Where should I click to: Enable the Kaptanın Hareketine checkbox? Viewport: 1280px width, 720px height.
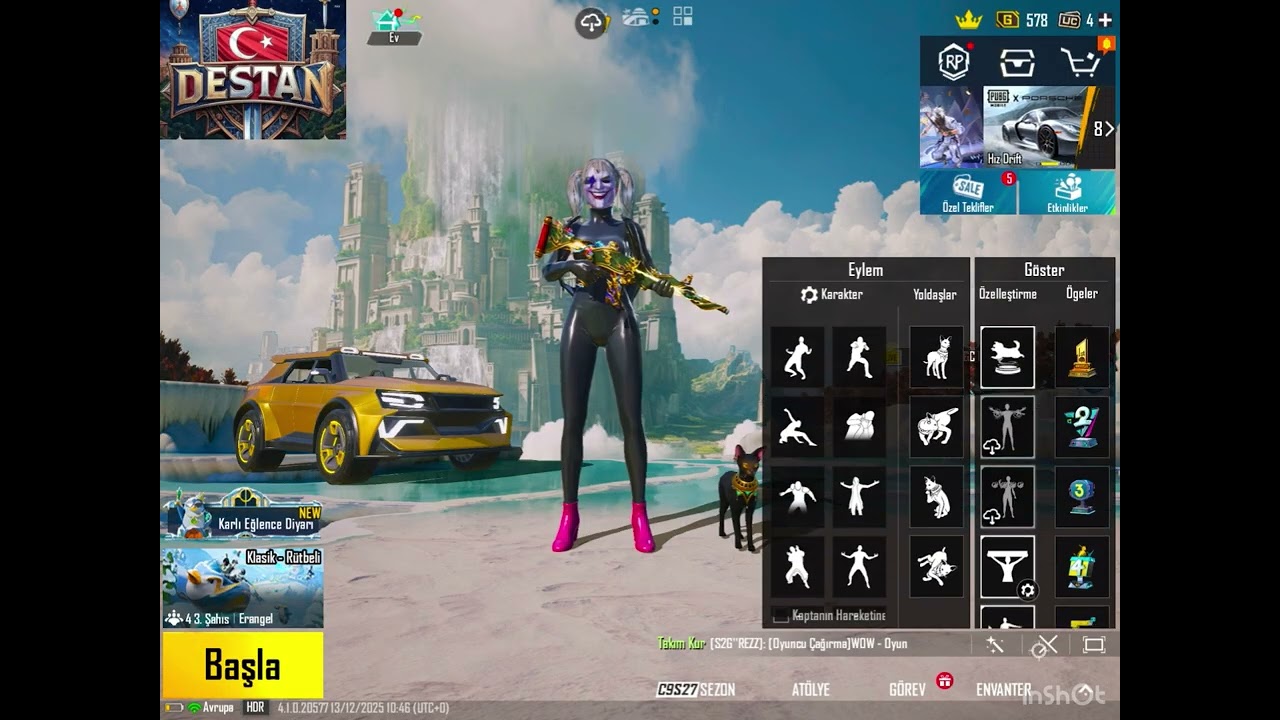(x=781, y=616)
